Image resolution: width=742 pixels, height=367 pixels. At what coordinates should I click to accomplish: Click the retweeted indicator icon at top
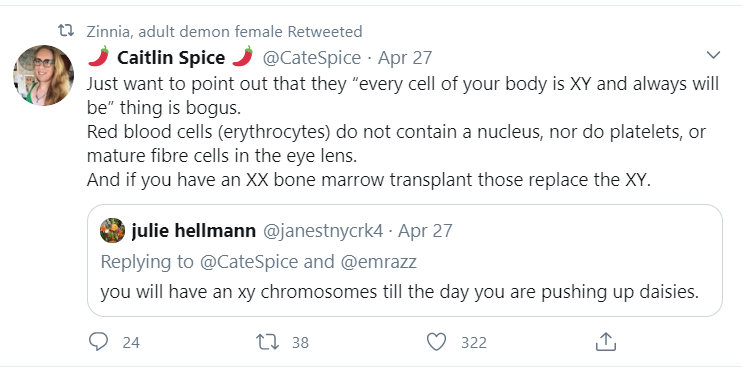tap(66, 31)
